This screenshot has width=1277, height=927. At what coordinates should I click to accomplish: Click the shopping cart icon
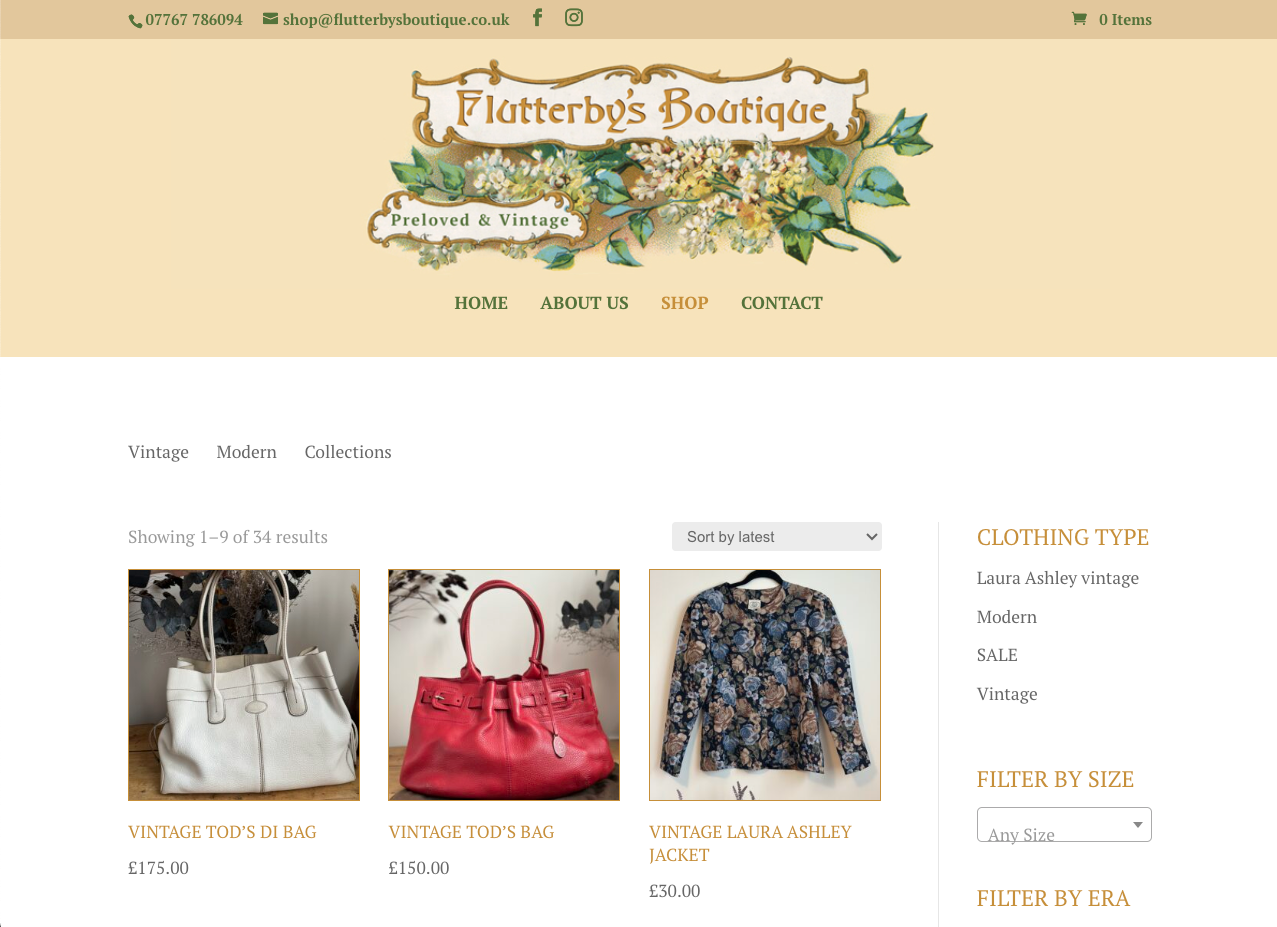(1079, 19)
